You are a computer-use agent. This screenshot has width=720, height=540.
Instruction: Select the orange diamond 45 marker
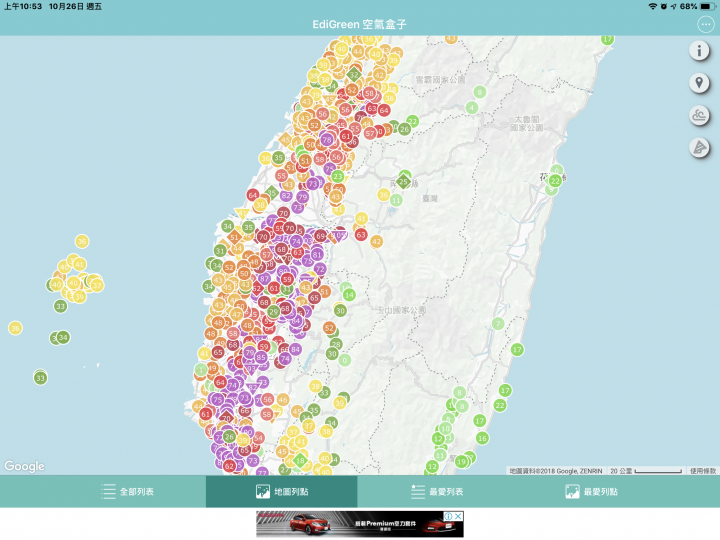[x=286, y=140]
